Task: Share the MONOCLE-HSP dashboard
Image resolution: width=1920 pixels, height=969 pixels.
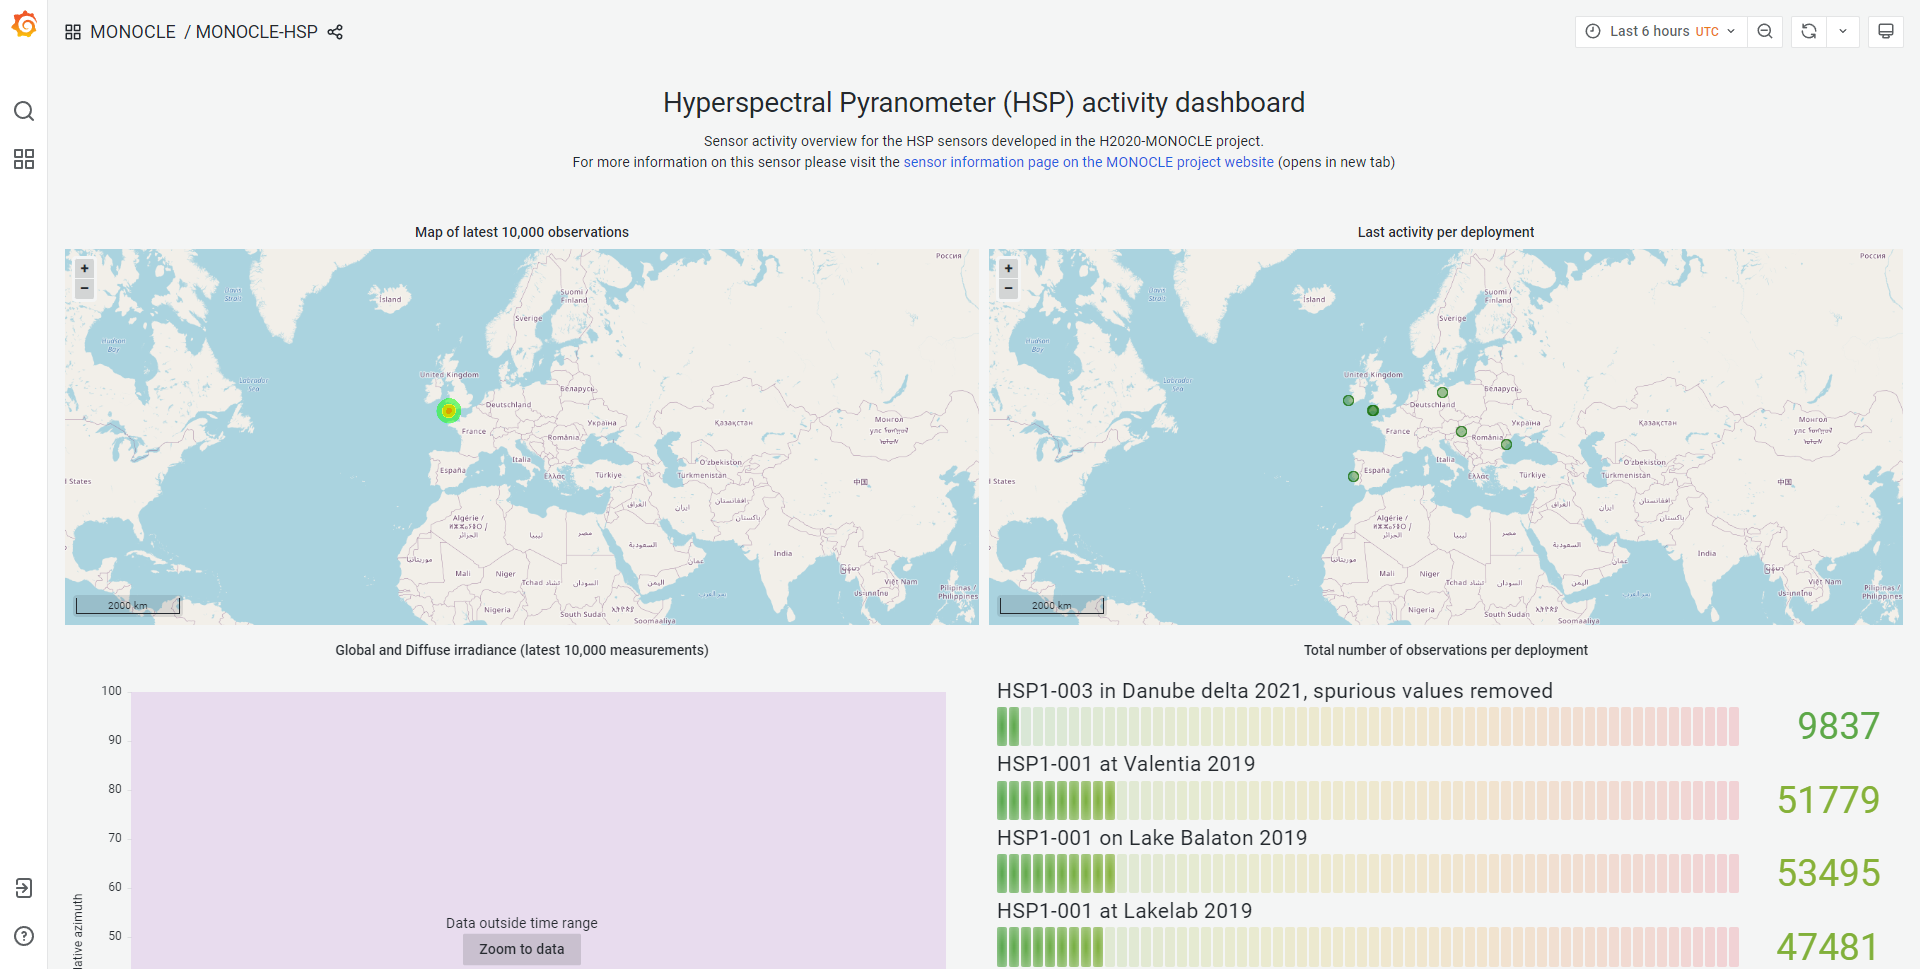Action: (x=335, y=32)
